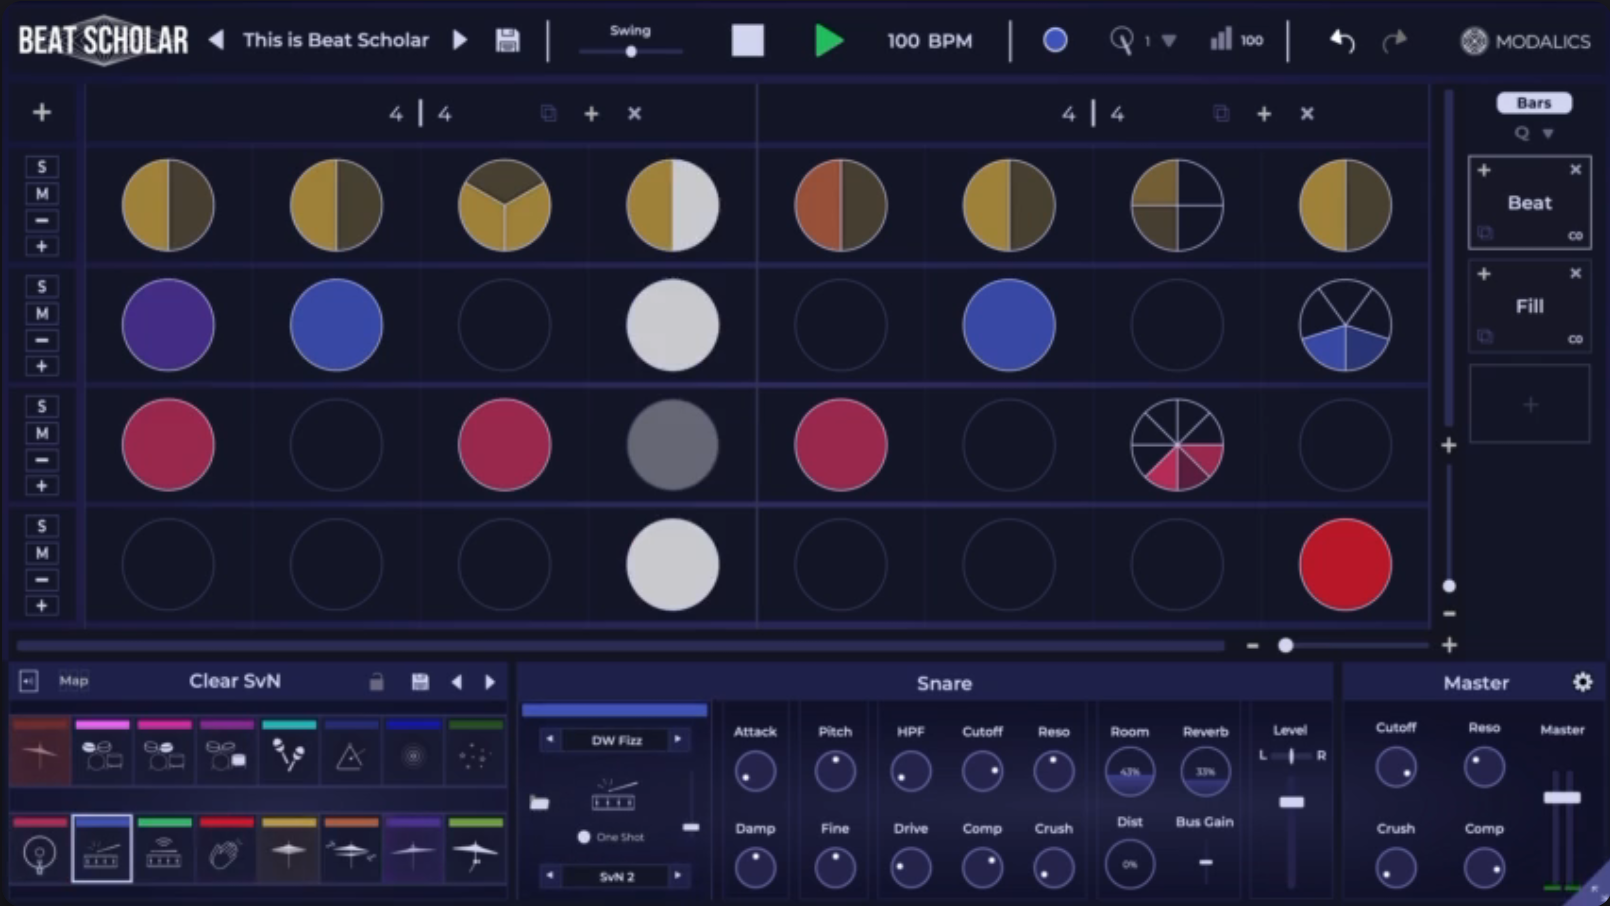Select the maracas shaker drum pad

[288, 755]
